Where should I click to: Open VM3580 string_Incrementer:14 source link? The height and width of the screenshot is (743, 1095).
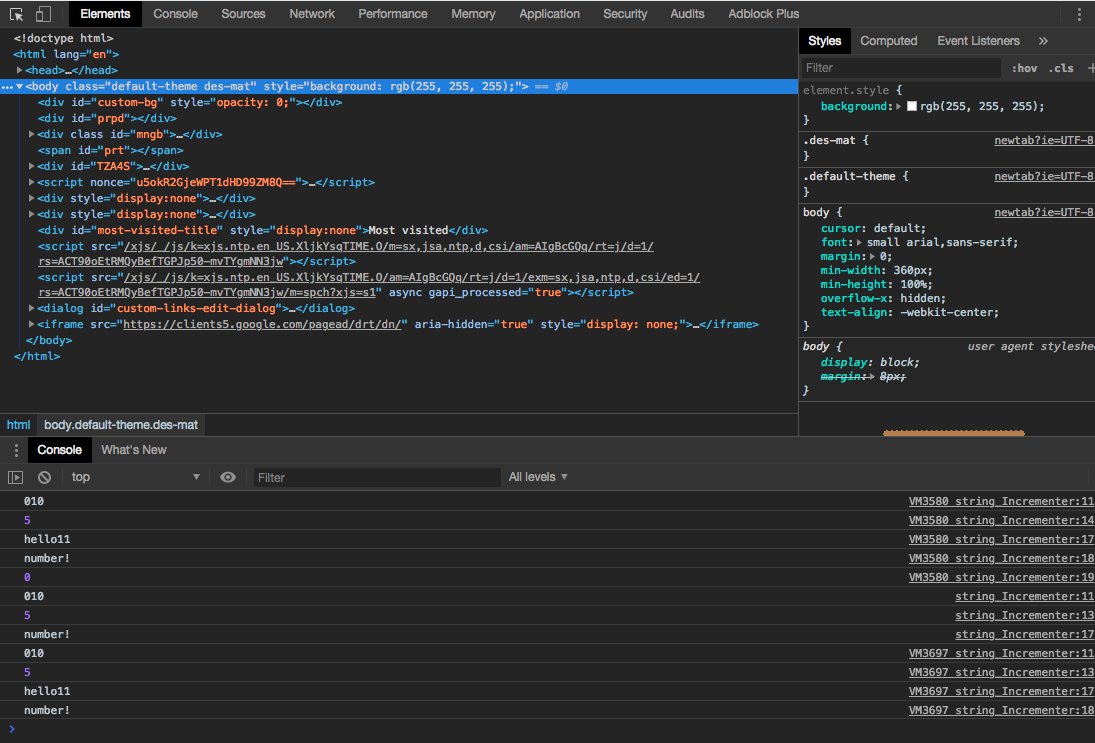click(x=1001, y=520)
